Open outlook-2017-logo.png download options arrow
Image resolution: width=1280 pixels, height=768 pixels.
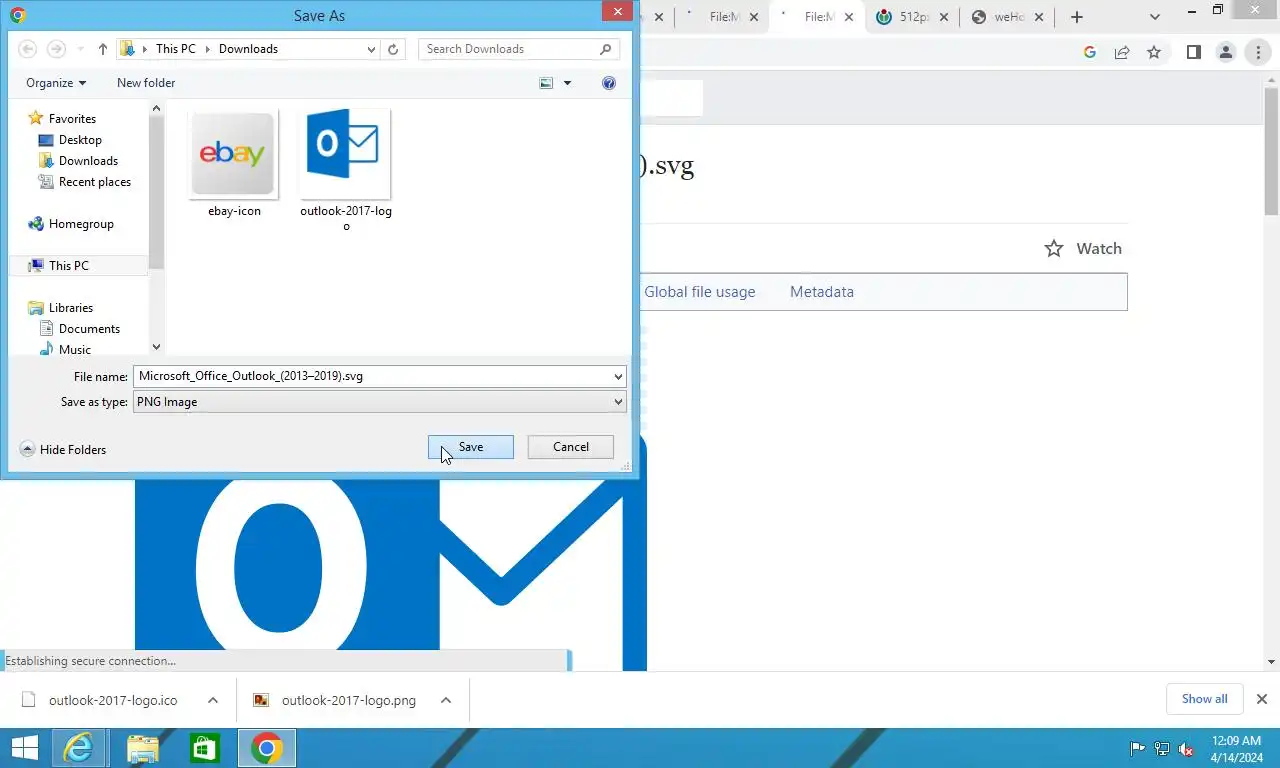click(446, 700)
